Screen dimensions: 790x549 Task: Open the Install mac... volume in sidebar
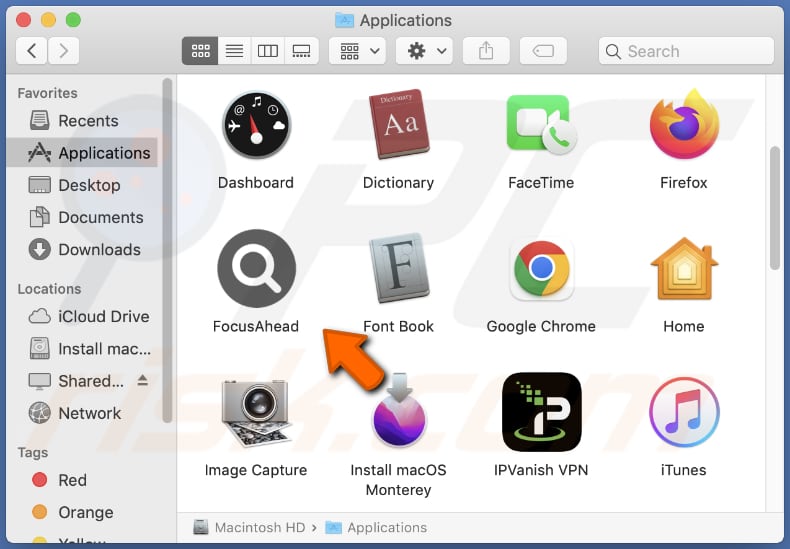point(83,349)
